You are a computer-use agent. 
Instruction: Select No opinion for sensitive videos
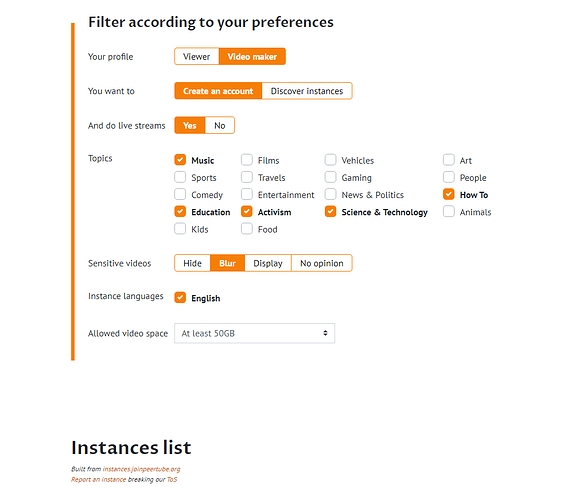tap(322, 263)
